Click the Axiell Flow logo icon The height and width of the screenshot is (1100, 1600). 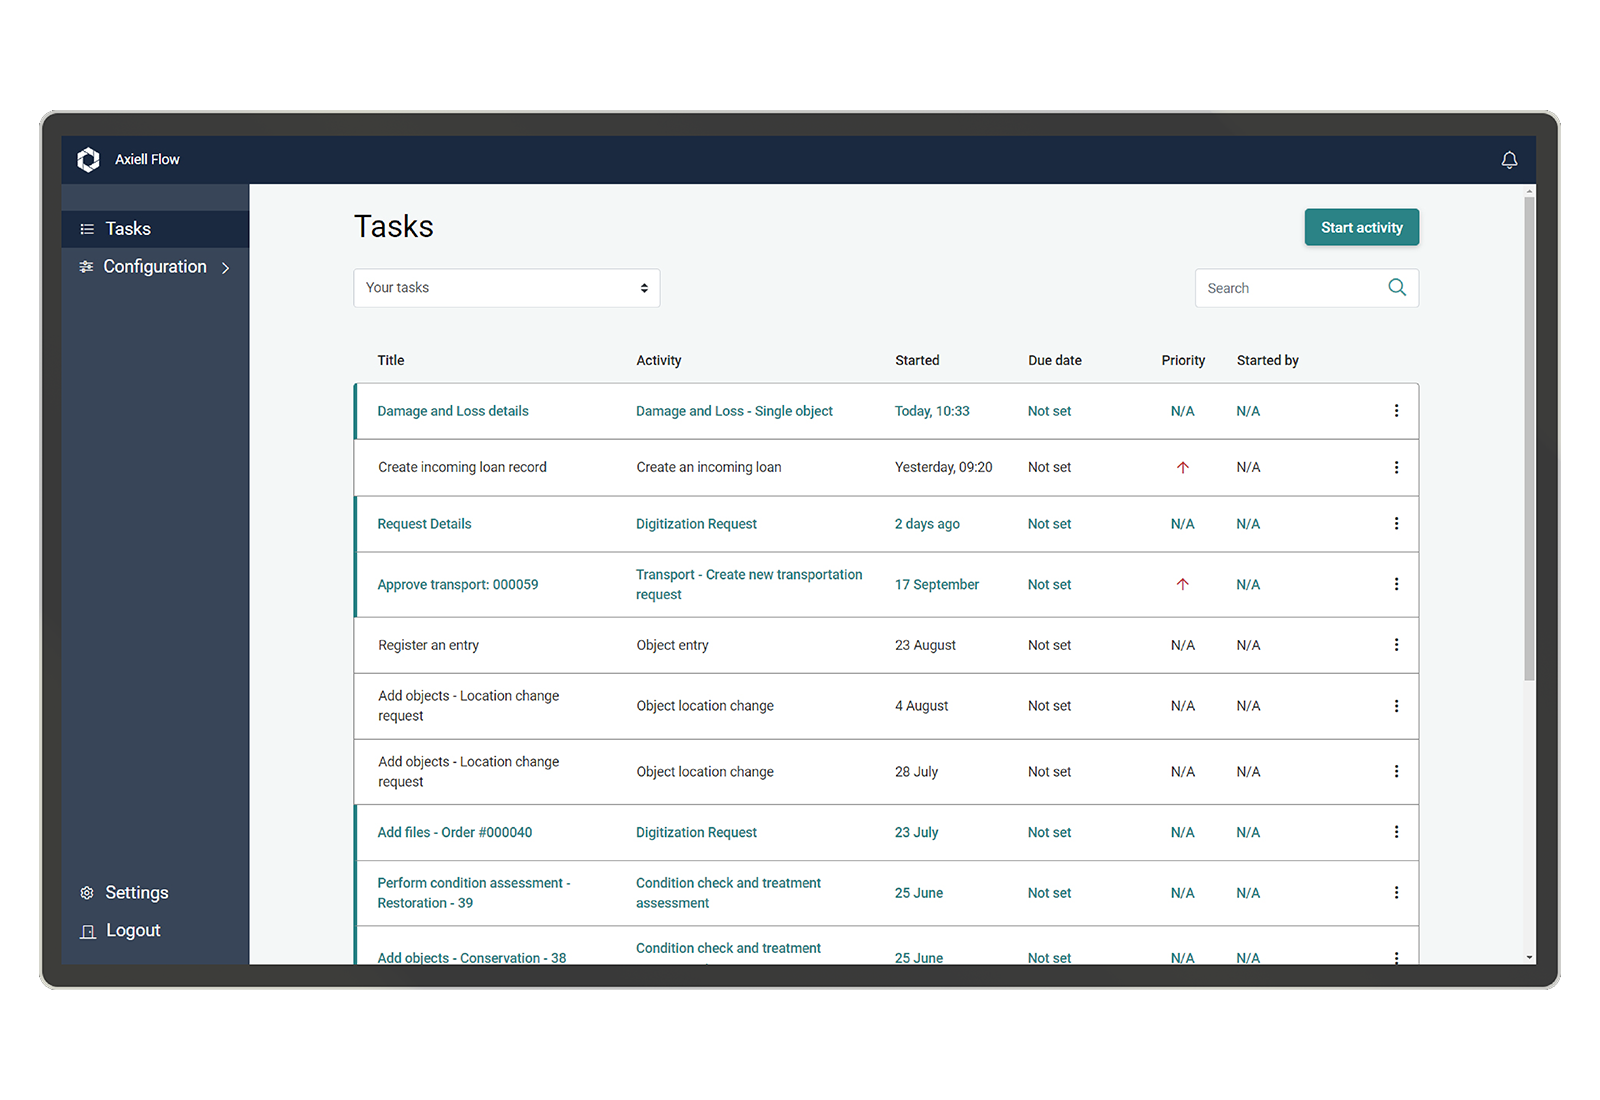click(89, 160)
